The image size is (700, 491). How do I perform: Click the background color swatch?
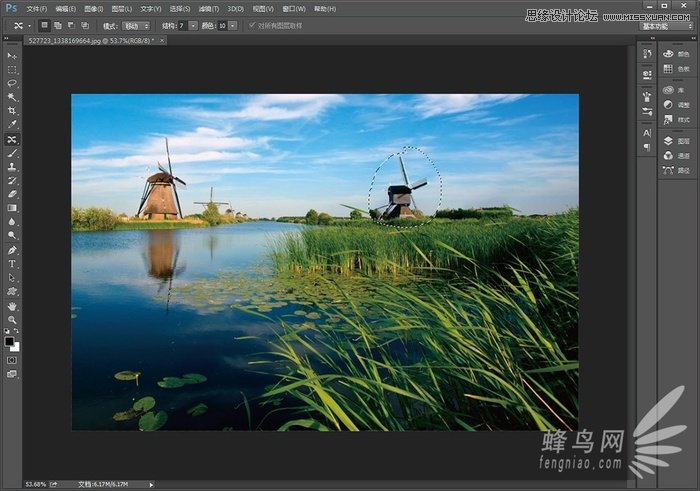[16, 347]
